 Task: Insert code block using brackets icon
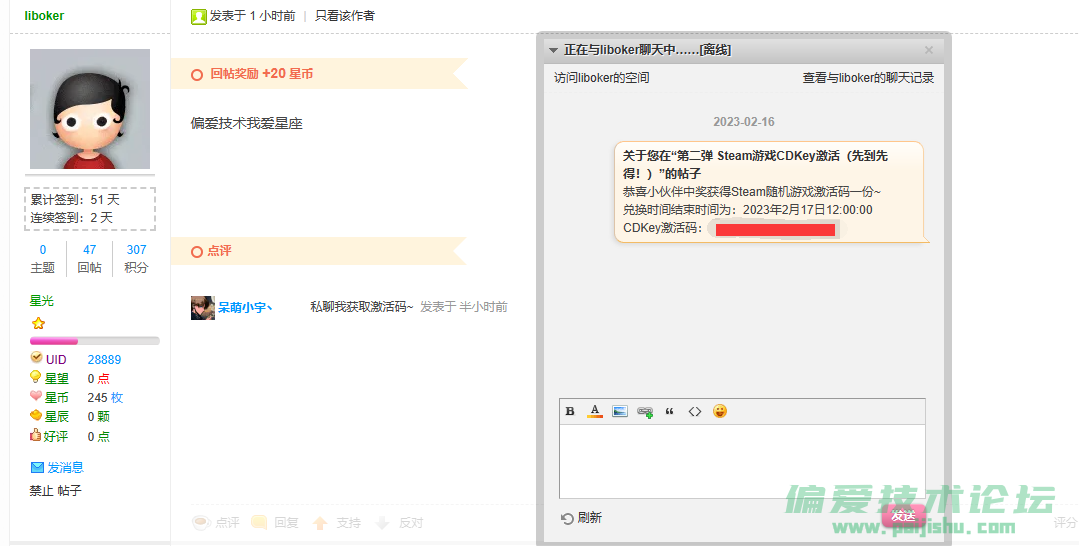point(695,411)
